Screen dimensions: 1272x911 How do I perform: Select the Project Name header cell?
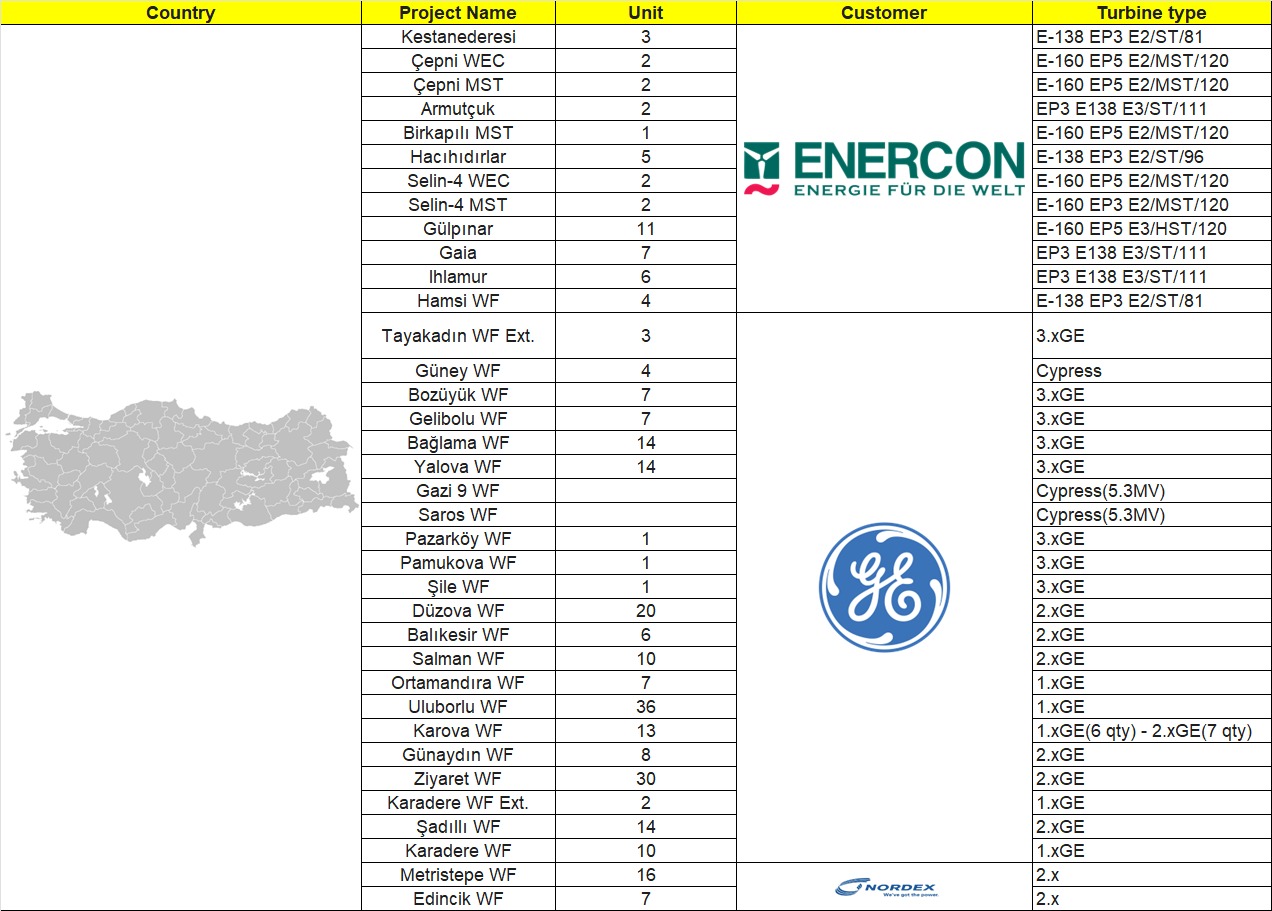[458, 13]
